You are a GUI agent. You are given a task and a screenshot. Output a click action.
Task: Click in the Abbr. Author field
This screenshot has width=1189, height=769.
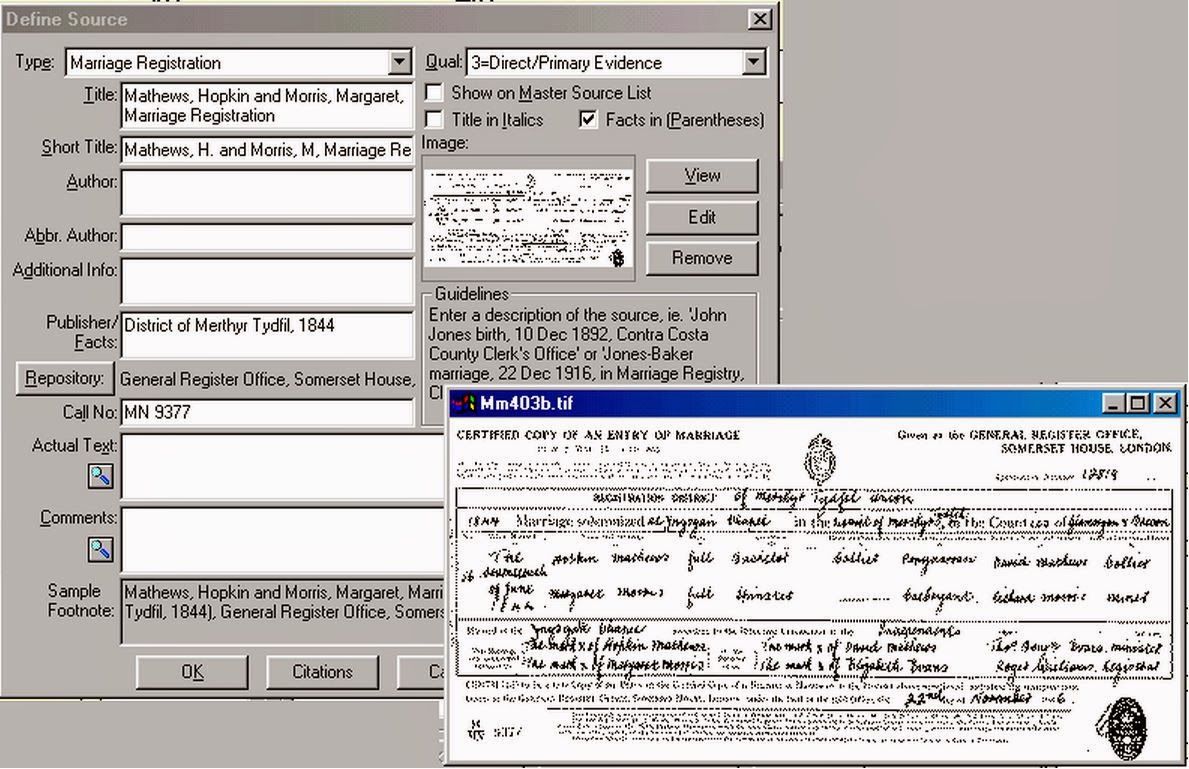pyautogui.click(x=267, y=237)
